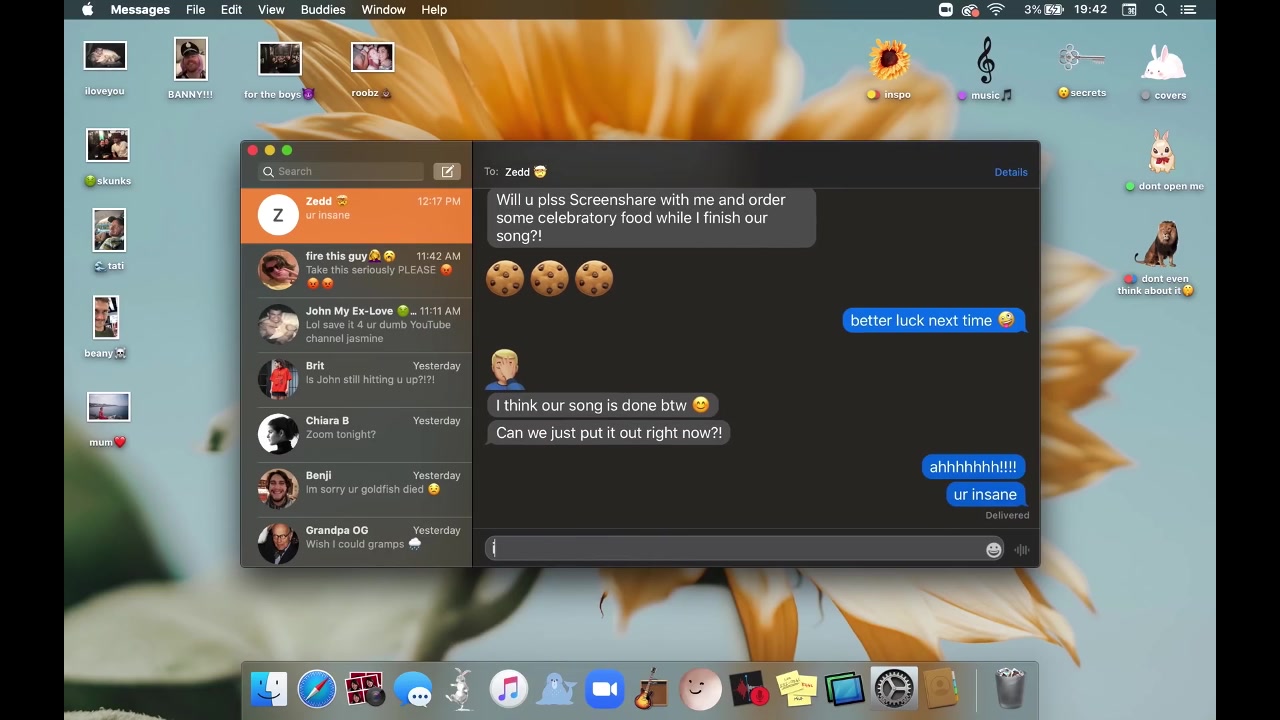Screen dimensions: 1280x720
Task: Click the Messages icon in the dock
Action: 413,689
